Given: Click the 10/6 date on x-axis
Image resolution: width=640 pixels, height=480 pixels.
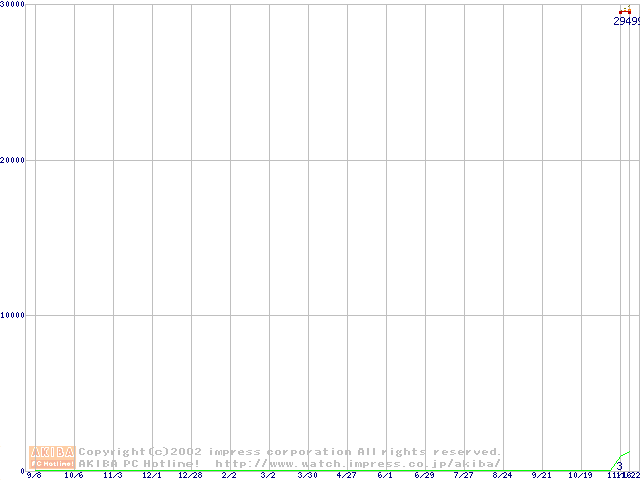Looking at the screenshot, I should tap(74, 475).
